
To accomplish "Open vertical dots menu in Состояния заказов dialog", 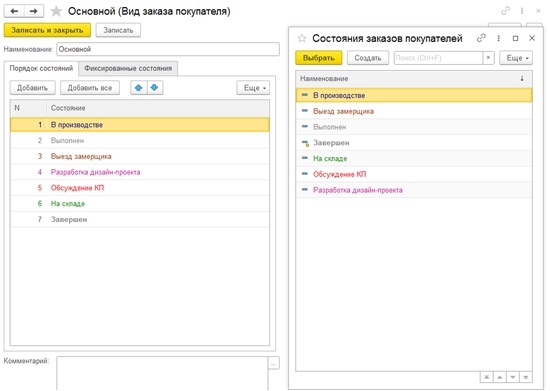I will click(498, 38).
